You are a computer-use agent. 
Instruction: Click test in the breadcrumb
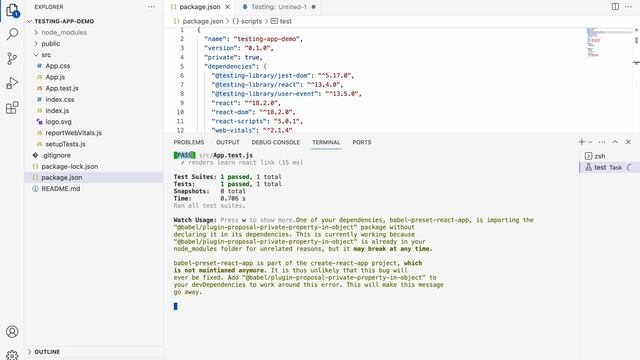pyautogui.click(x=286, y=21)
